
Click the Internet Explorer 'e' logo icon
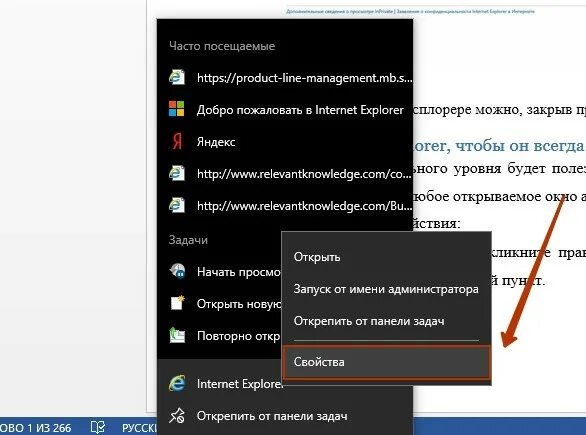[177, 383]
